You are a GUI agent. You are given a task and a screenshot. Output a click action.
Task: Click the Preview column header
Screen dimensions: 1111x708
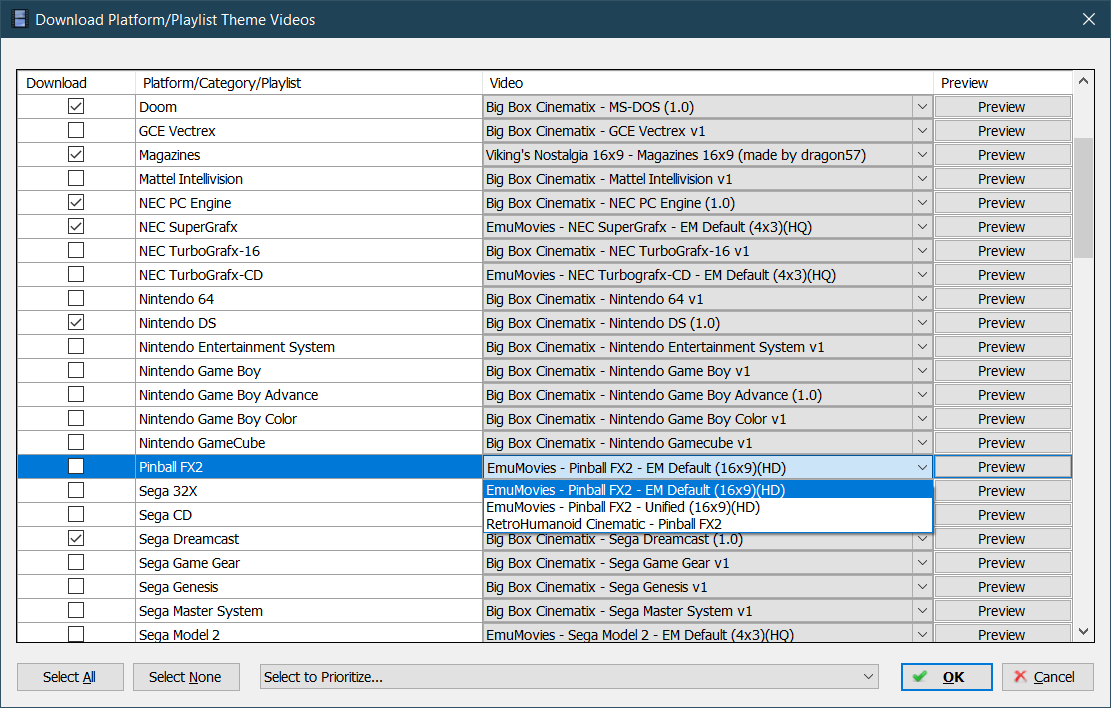pyautogui.click(x=1002, y=83)
